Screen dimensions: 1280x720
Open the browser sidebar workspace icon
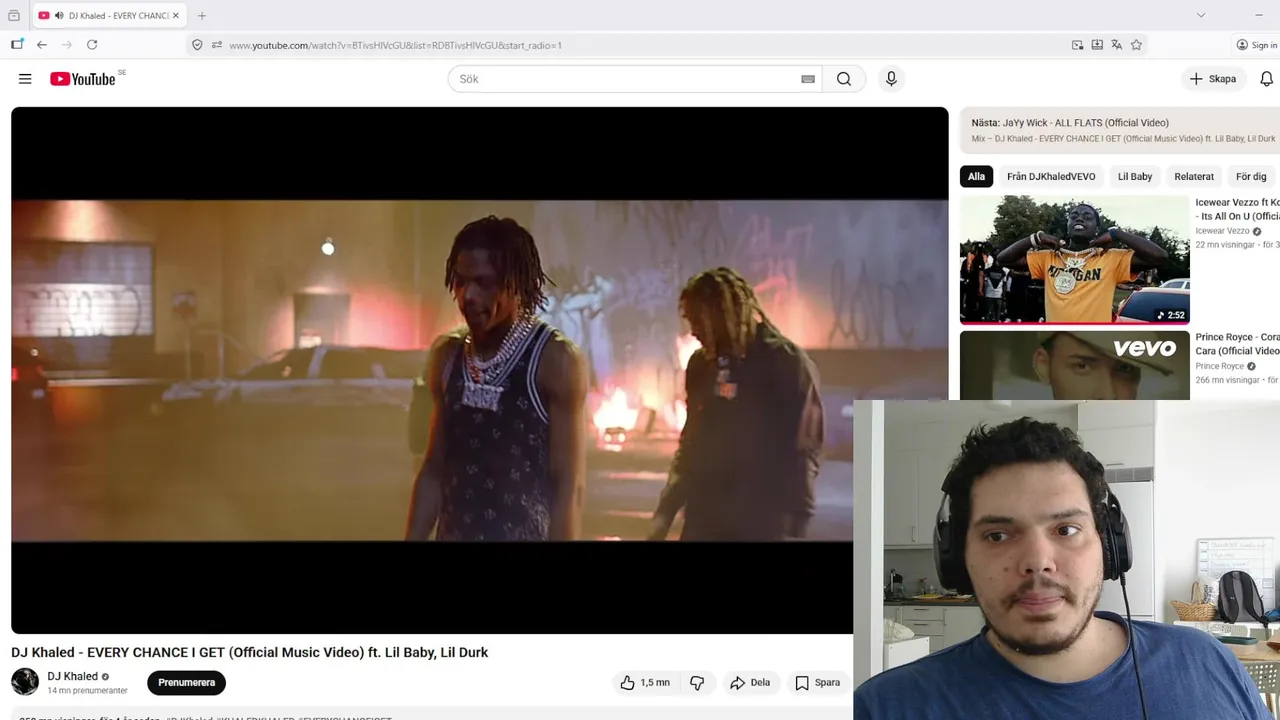tap(17, 45)
